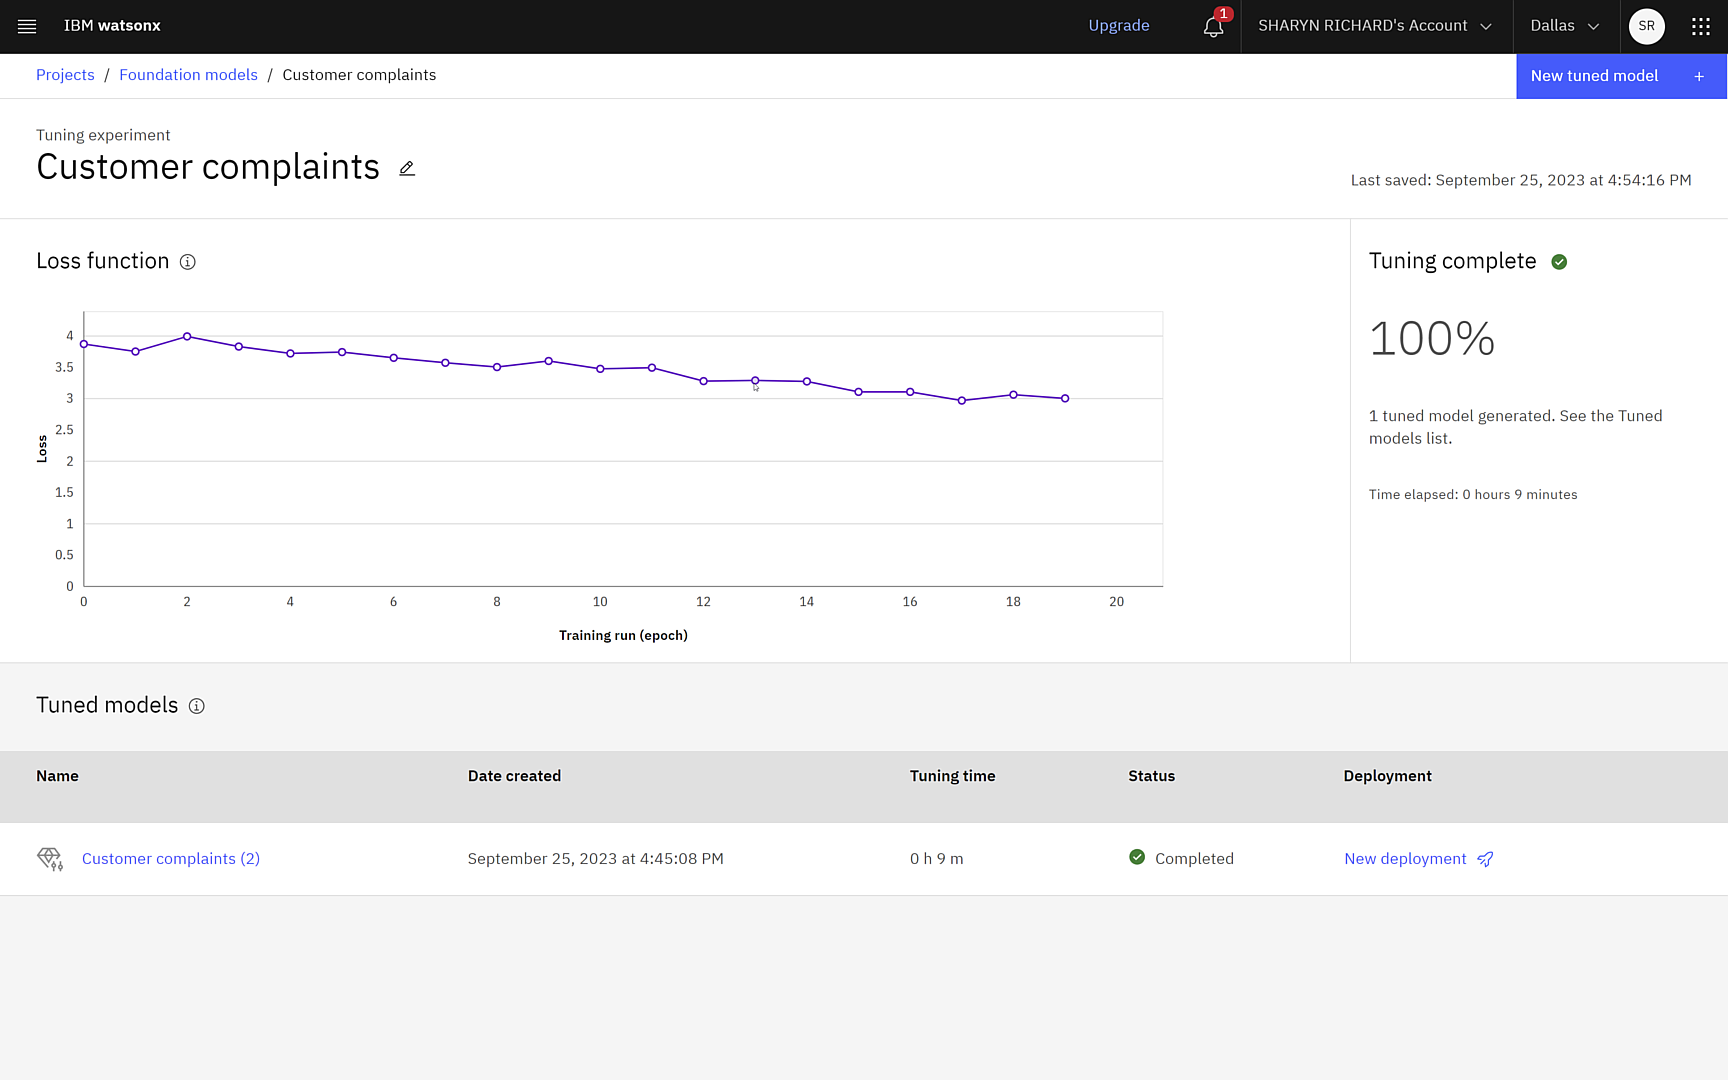Click the SR avatar circle
The width and height of the screenshot is (1728, 1080).
point(1646,26)
